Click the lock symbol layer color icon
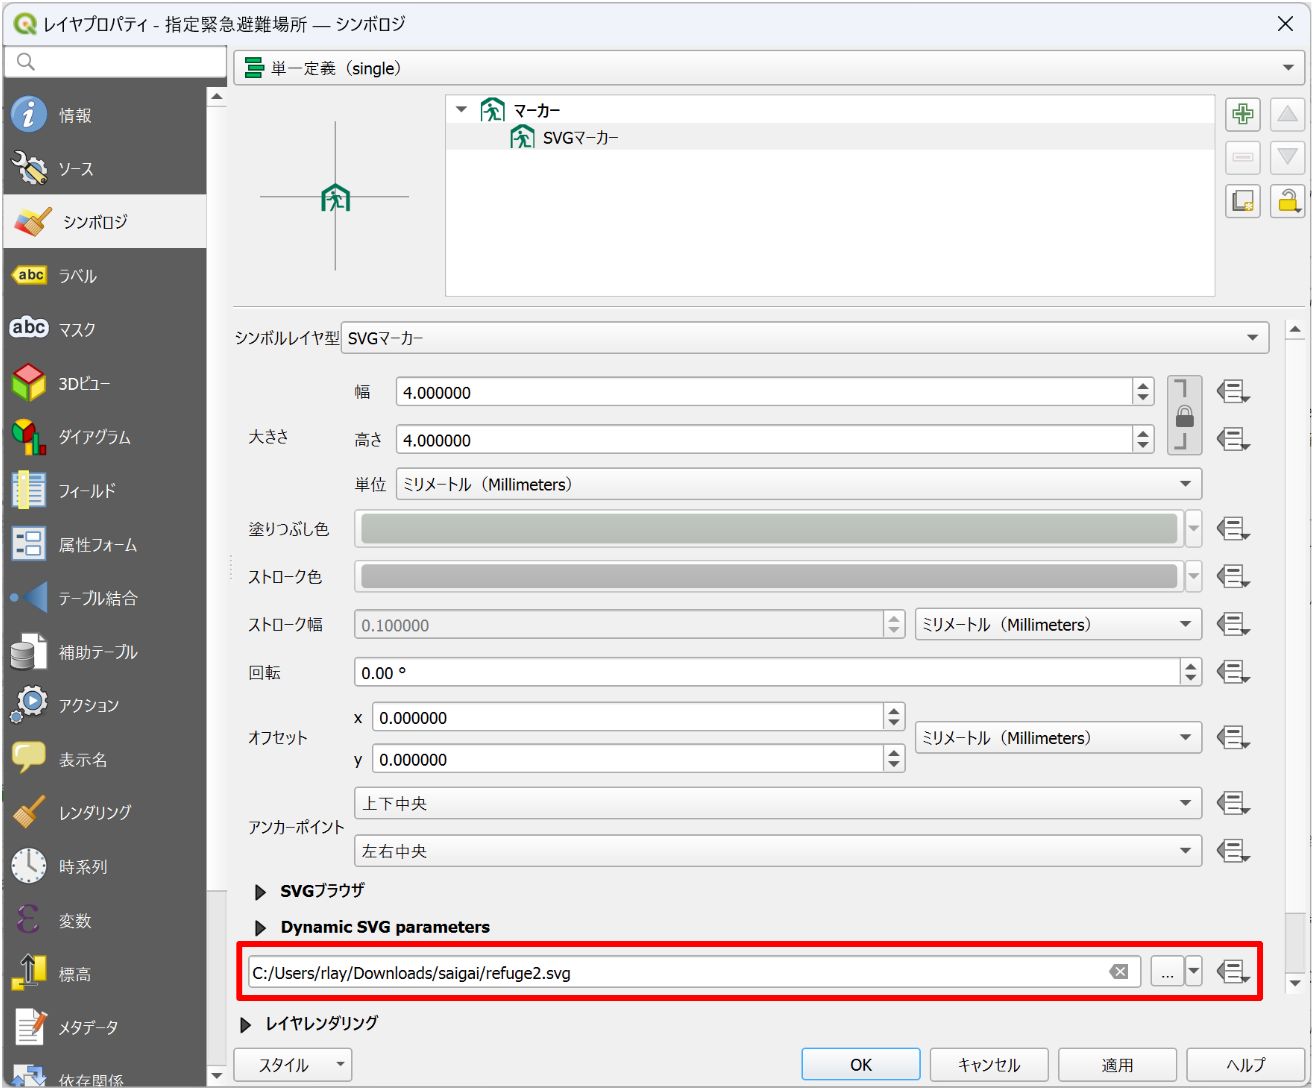 click(x=1288, y=200)
